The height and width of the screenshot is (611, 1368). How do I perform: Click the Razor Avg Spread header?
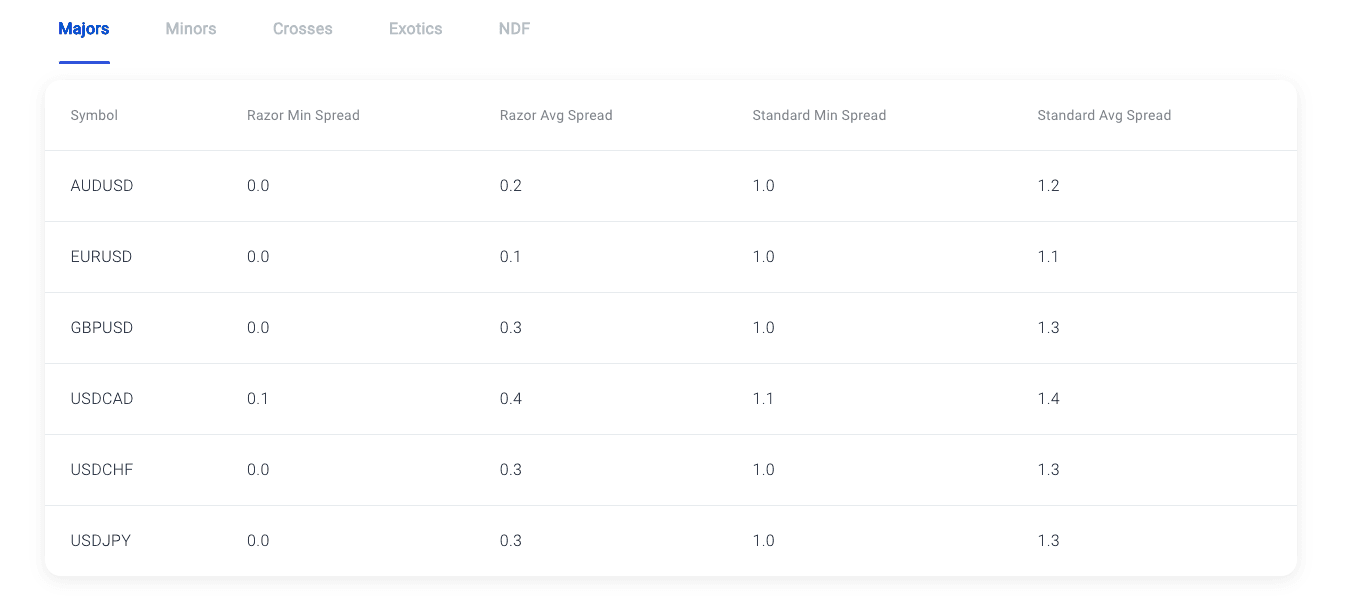[x=556, y=115]
